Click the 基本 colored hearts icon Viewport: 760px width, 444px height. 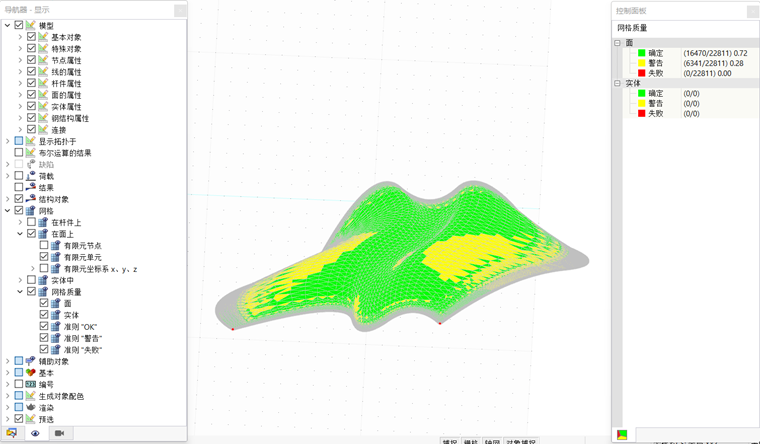31,373
